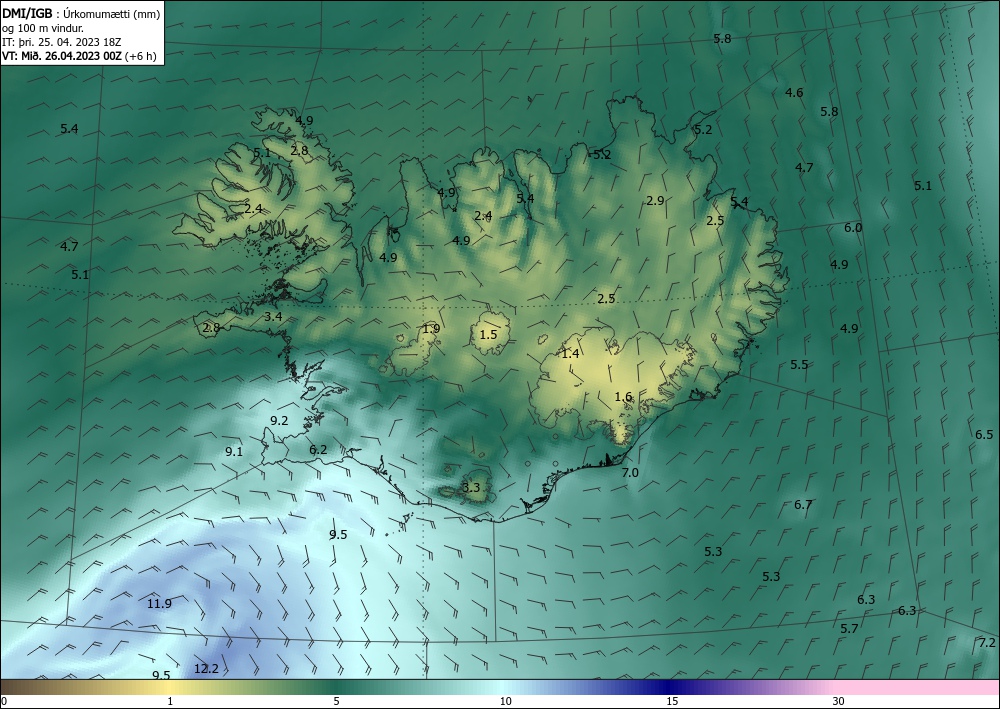This screenshot has width=1000, height=709.
Task: Click the 11.9 precipitation value over the sea
Action: tap(159, 604)
